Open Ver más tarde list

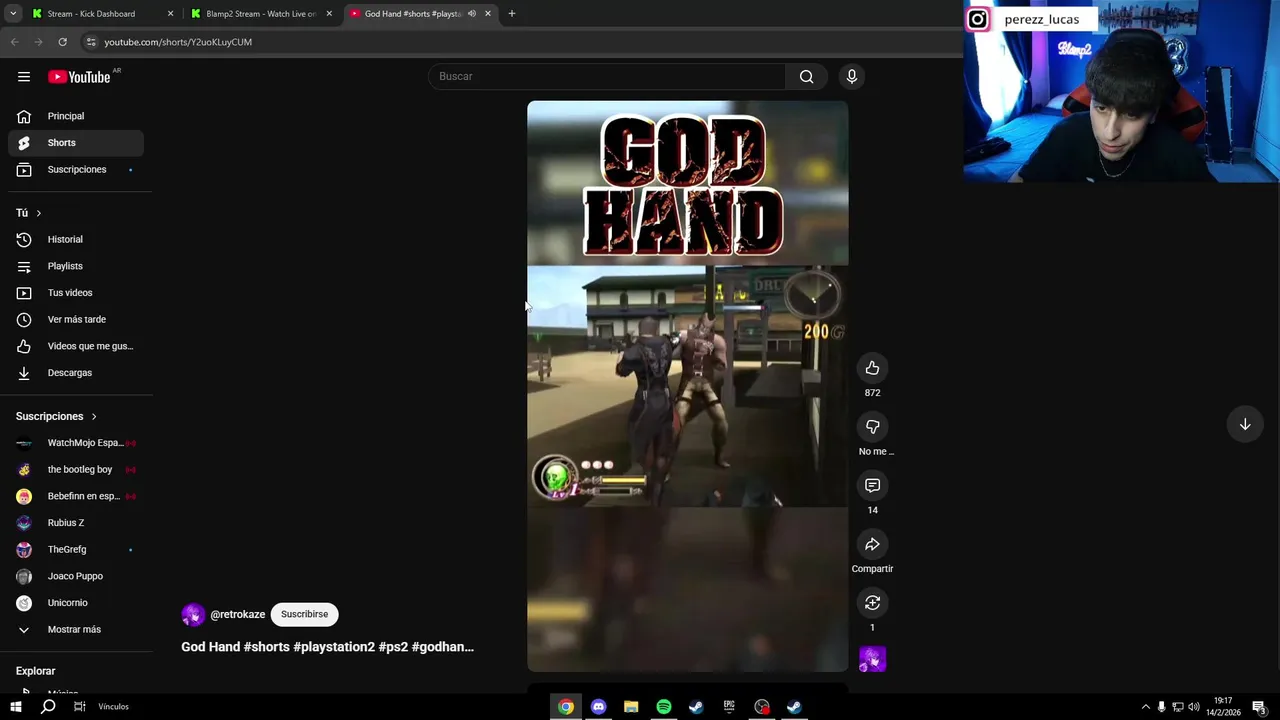[x=76, y=320]
